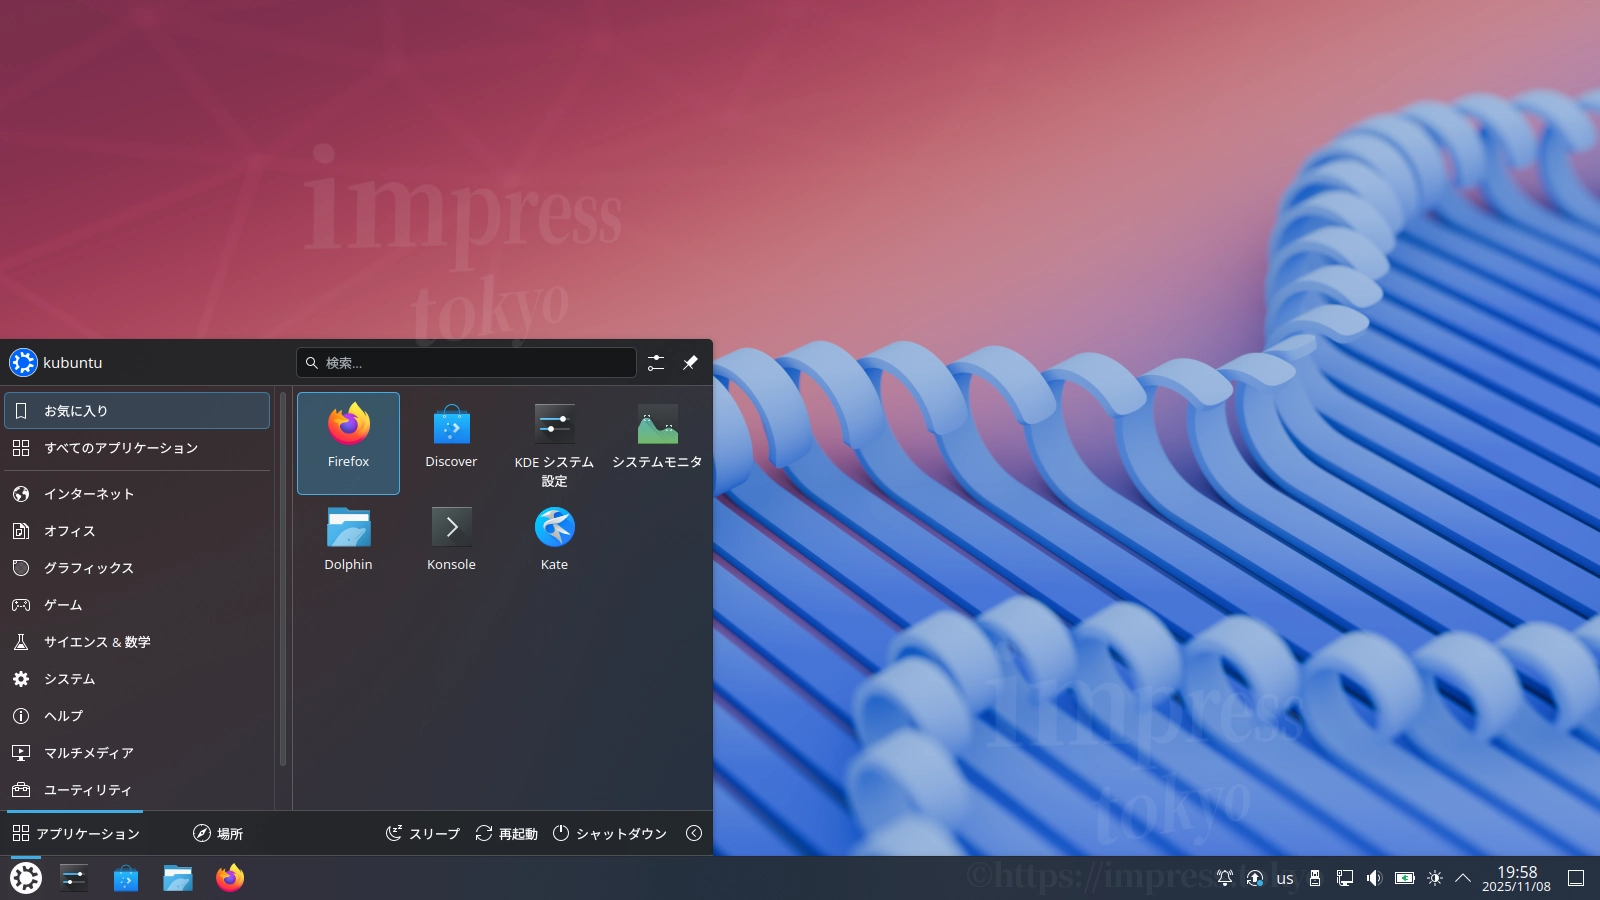Open the インターネット category
The image size is (1600, 900).
[137, 494]
